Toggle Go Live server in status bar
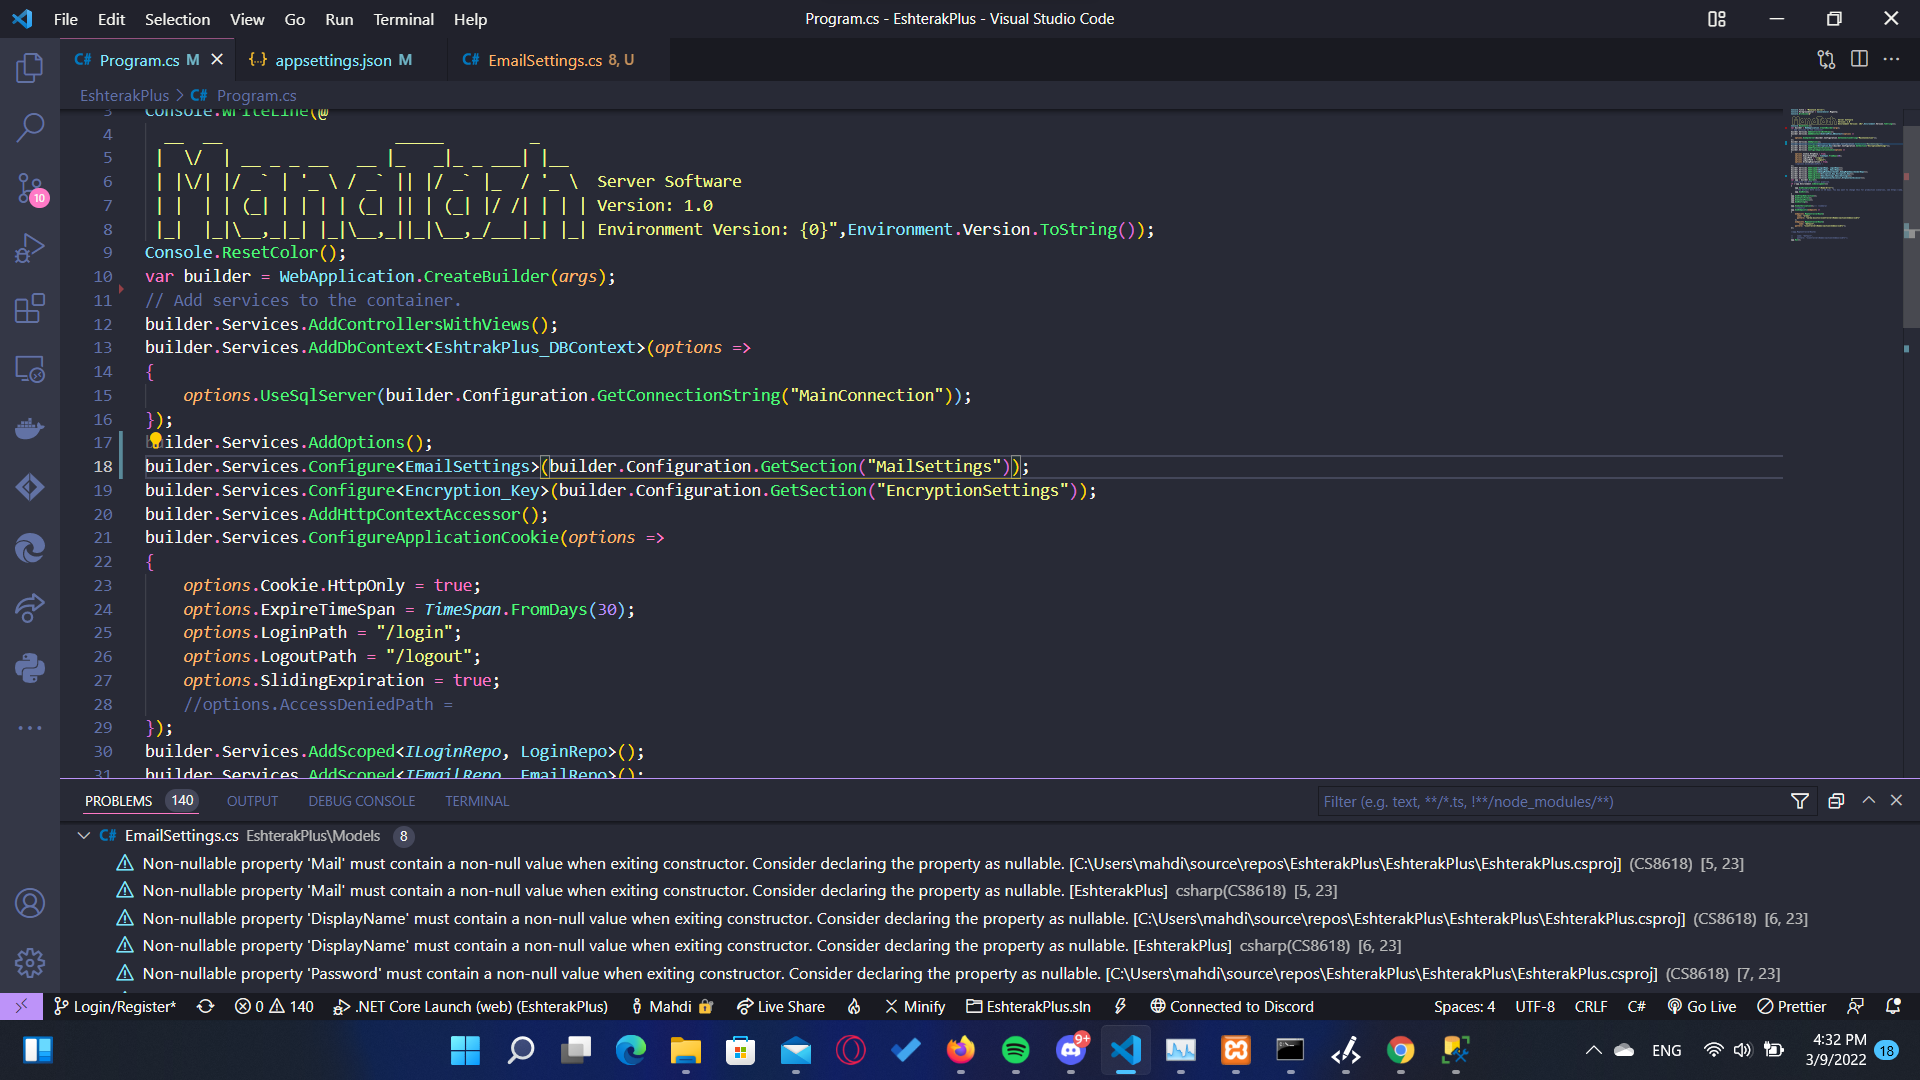The width and height of the screenshot is (1920, 1080). click(x=1702, y=1006)
